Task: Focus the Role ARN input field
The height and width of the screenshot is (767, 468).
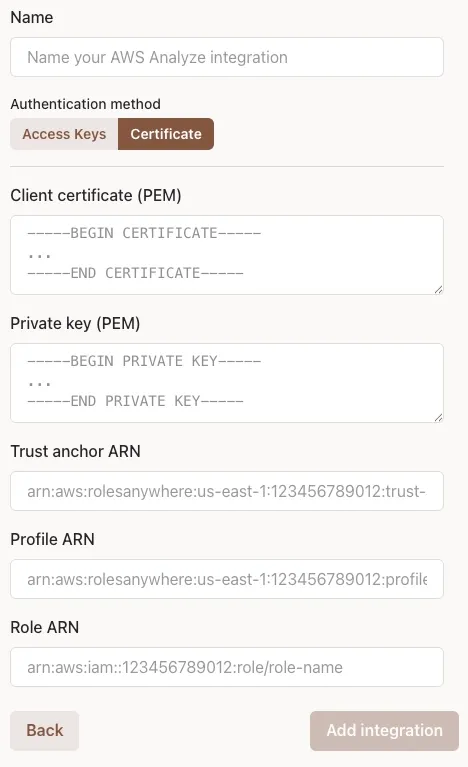Action: [x=227, y=667]
